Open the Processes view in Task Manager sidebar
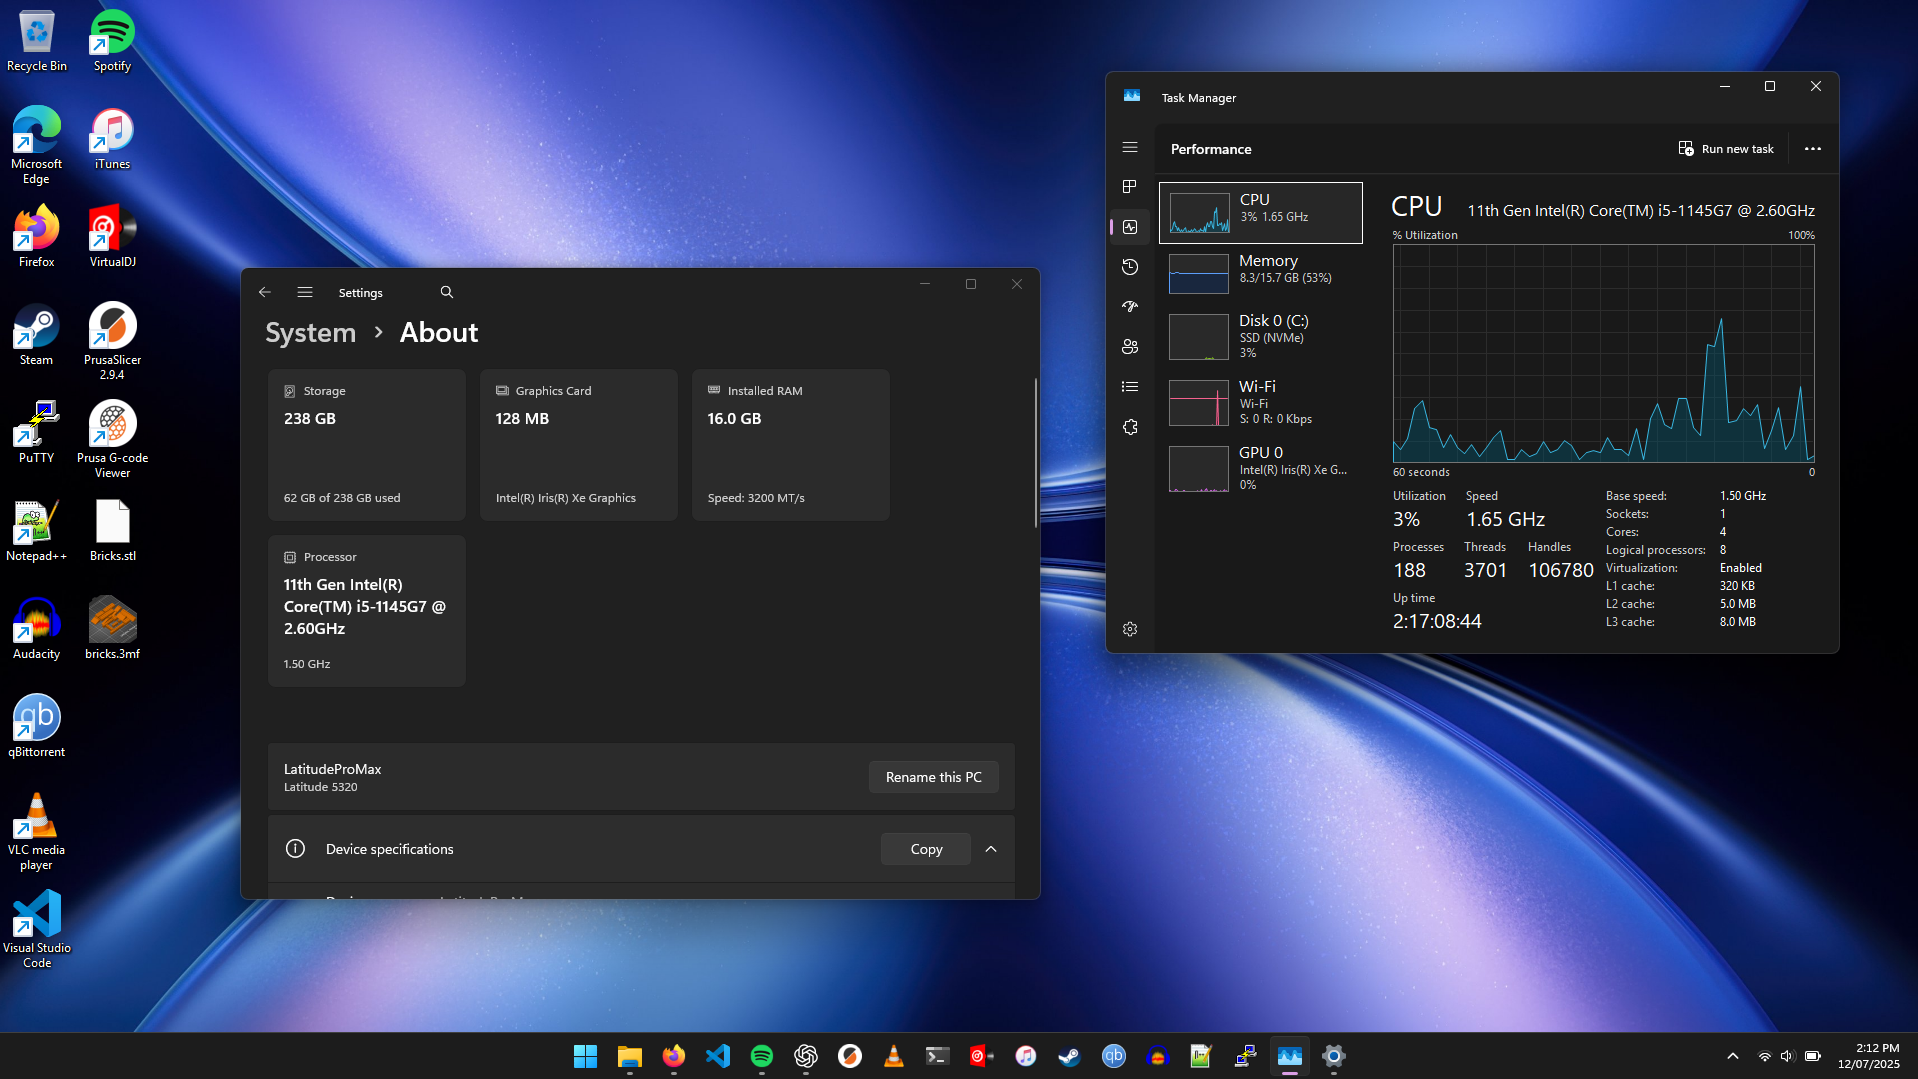Viewport: 1918px width, 1079px height. [1129, 186]
